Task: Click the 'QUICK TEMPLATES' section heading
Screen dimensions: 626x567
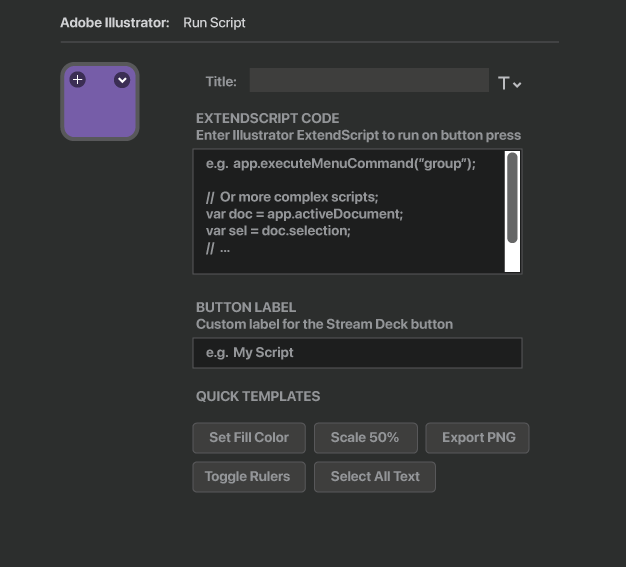Action: 258,396
